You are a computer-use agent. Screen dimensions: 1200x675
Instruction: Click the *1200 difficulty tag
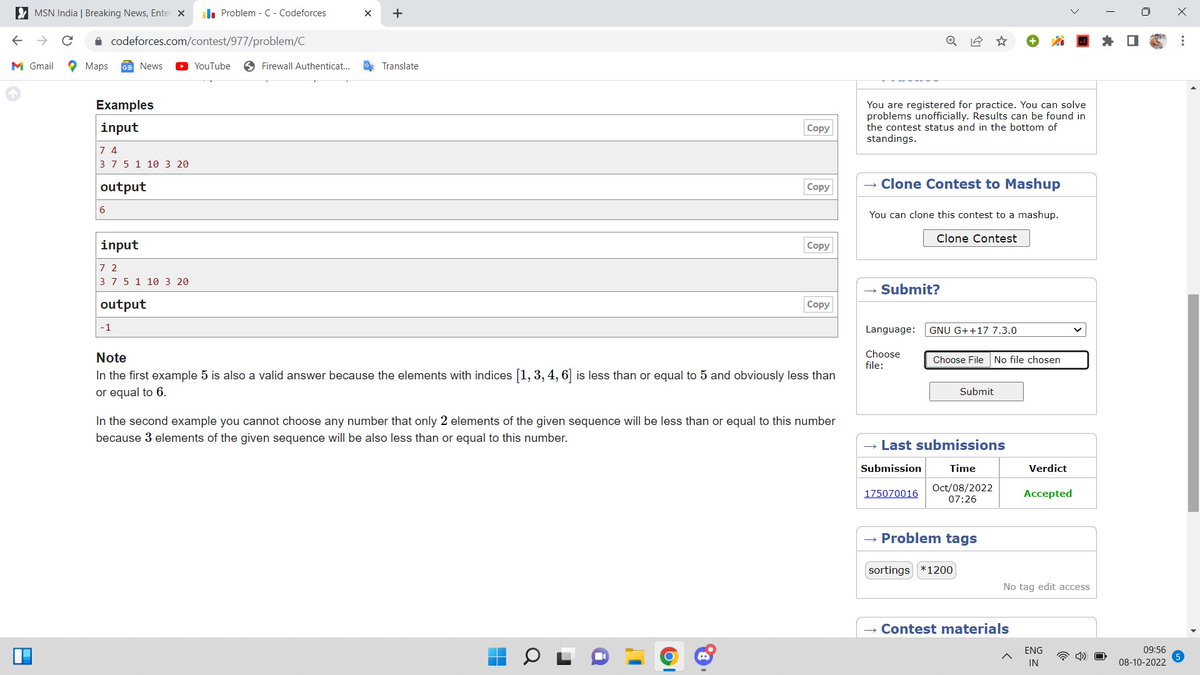[x=937, y=570]
